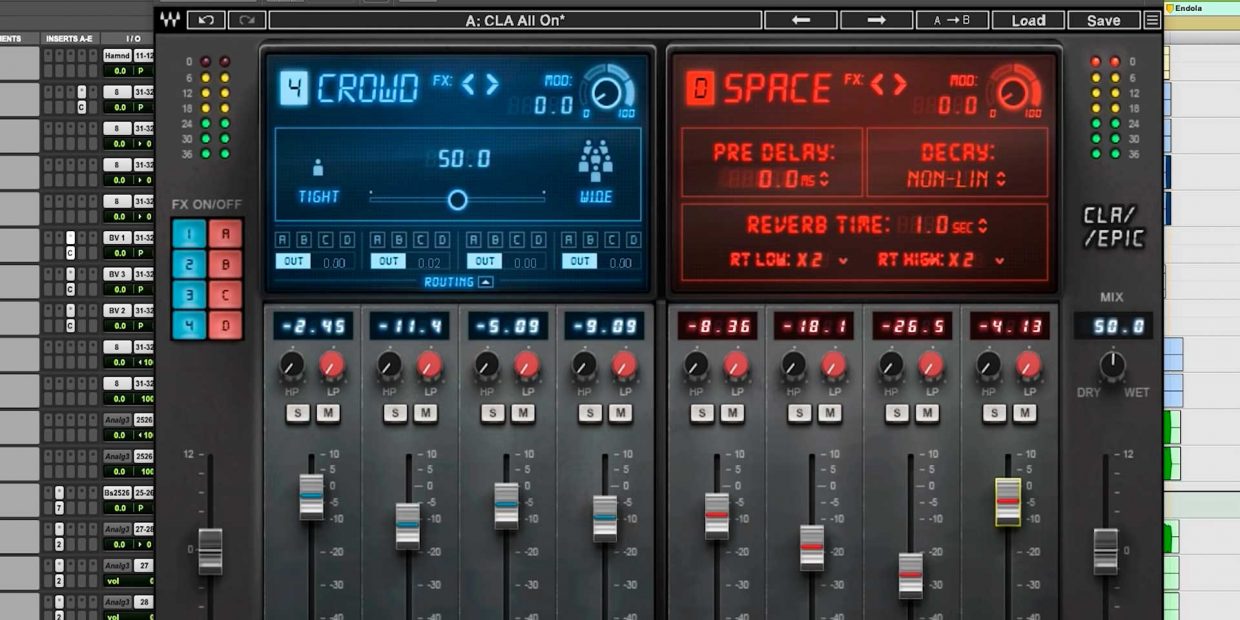Screen dimensions: 1240x620
Task: Open the BV 1 input selector in Pro Tools
Action: click(x=117, y=238)
